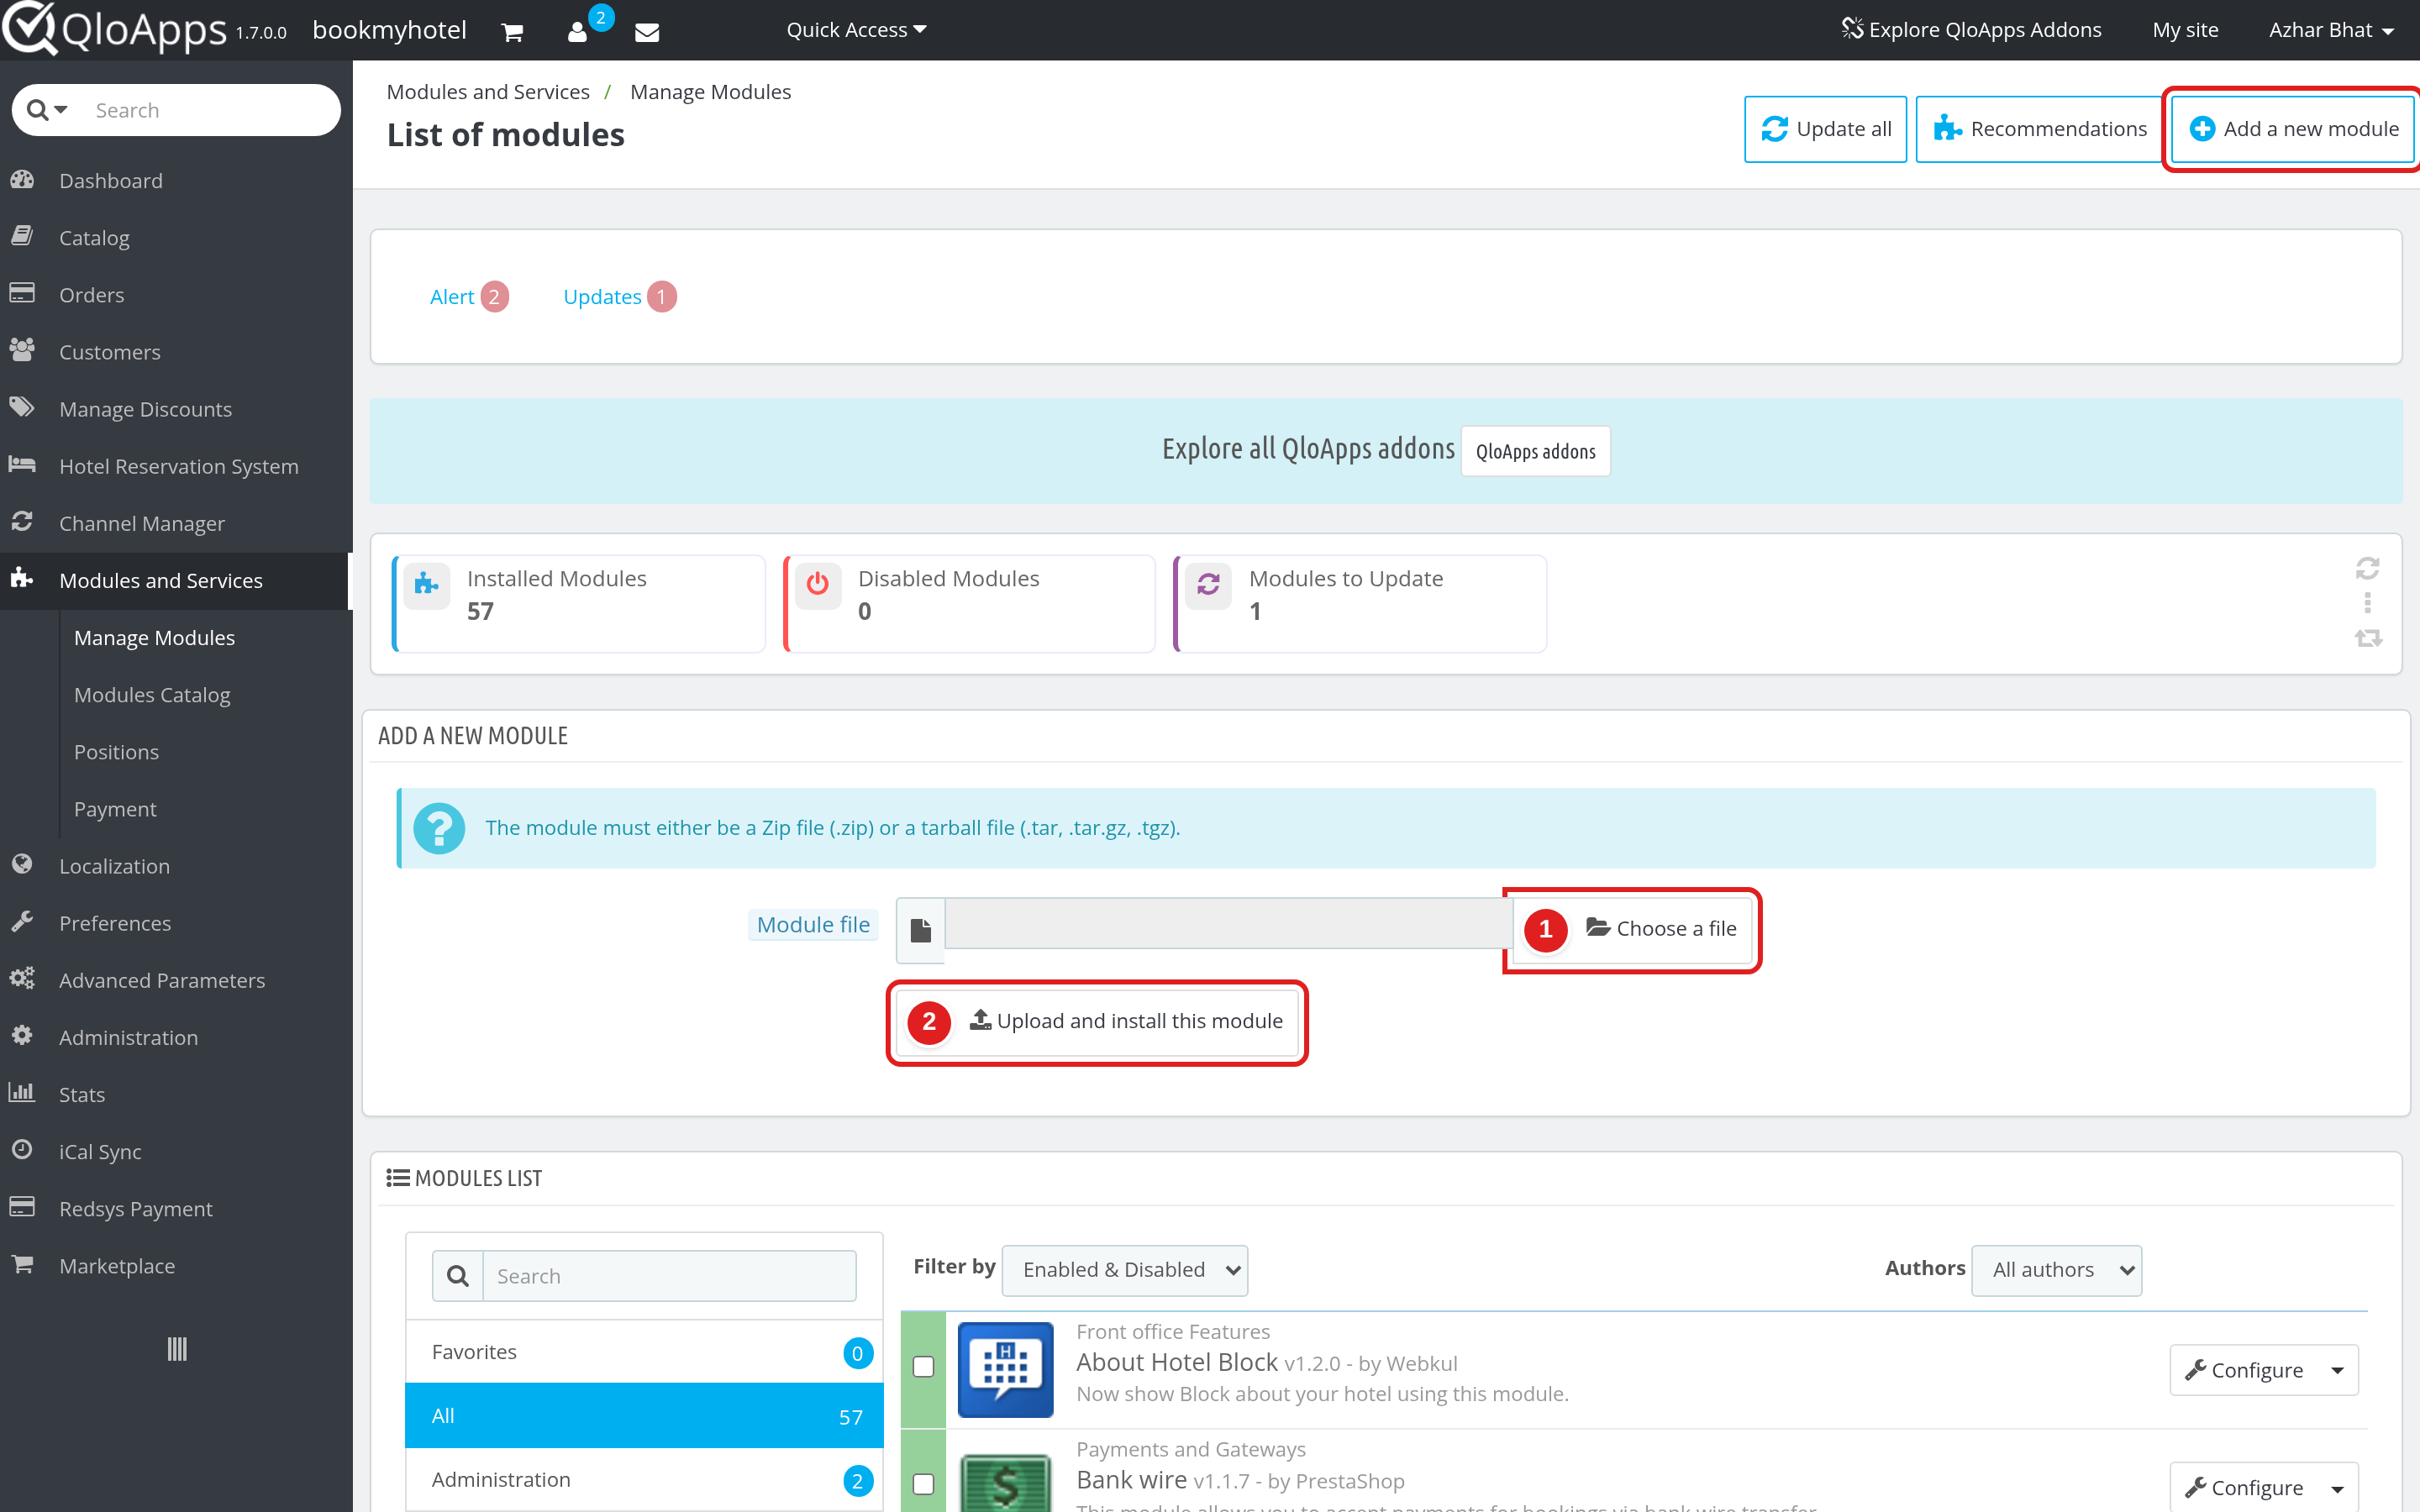
Task: Collapse the sidebar menu with bars icon
Action: [x=176, y=1349]
